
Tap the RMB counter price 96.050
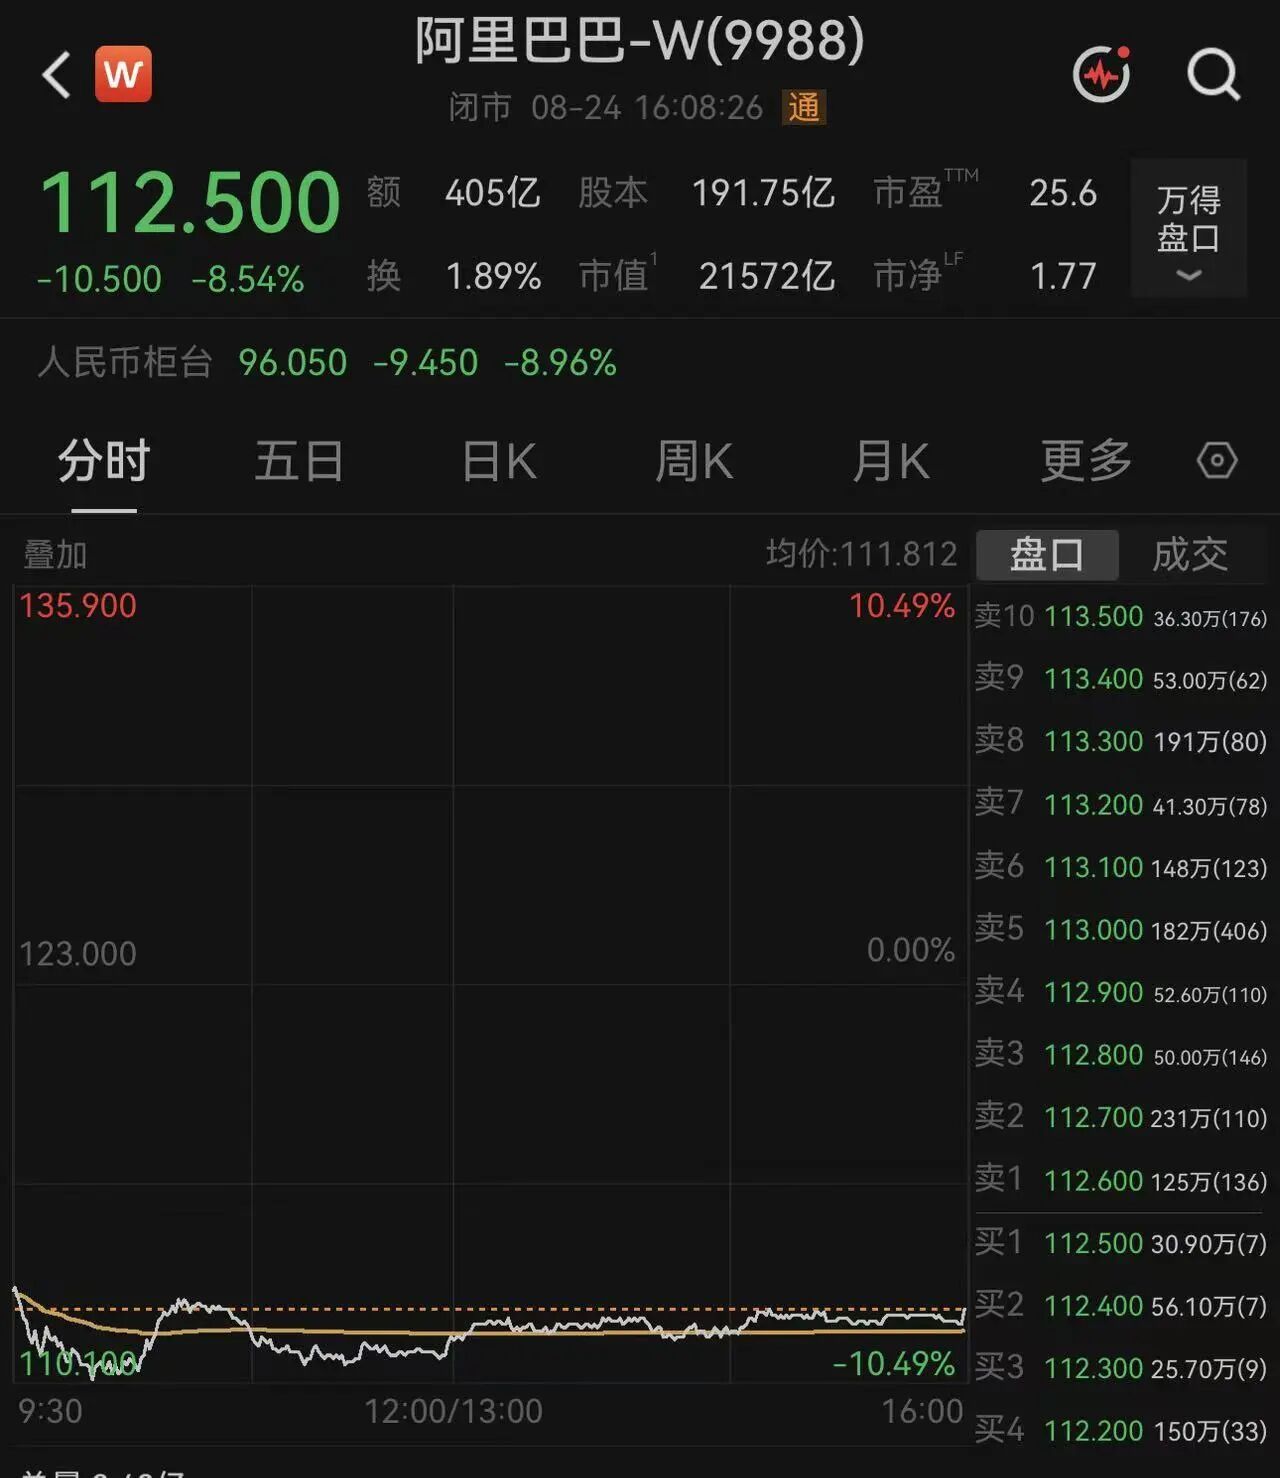(292, 362)
